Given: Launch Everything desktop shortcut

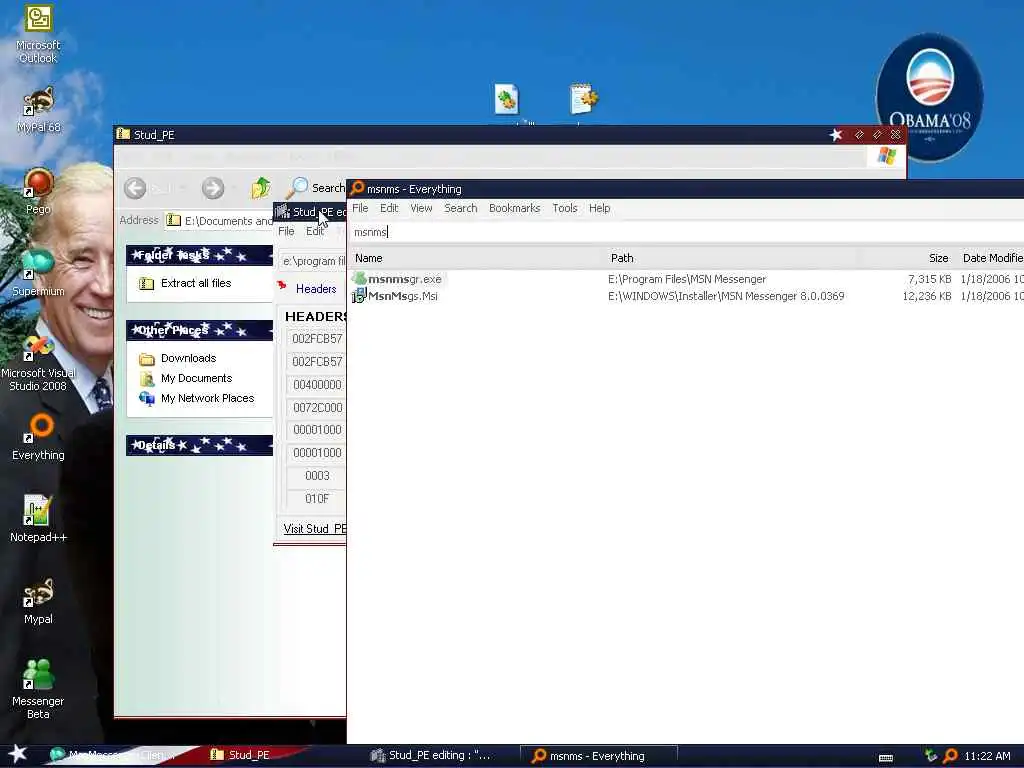Looking at the screenshot, I should (38, 436).
